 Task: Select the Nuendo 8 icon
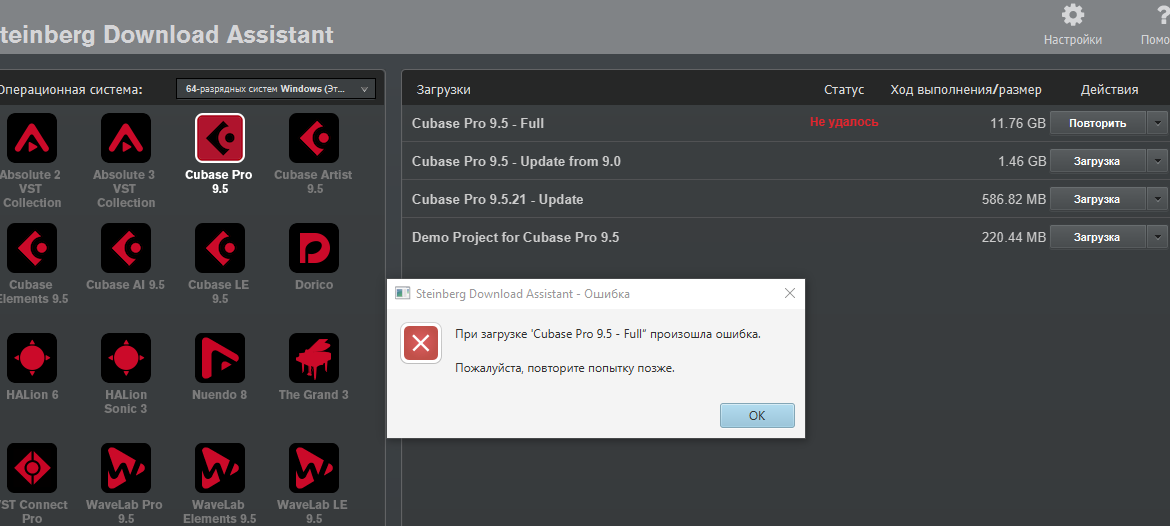(220, 358)
